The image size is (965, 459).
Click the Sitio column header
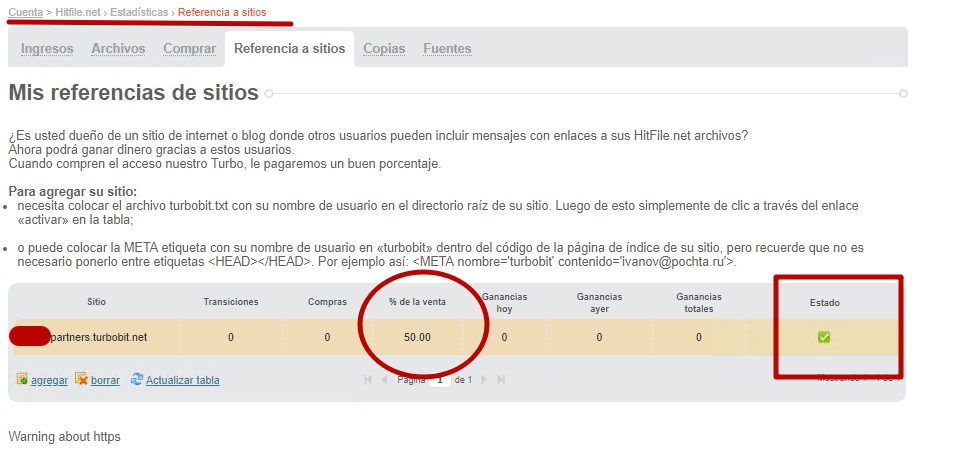coord(97,302)
